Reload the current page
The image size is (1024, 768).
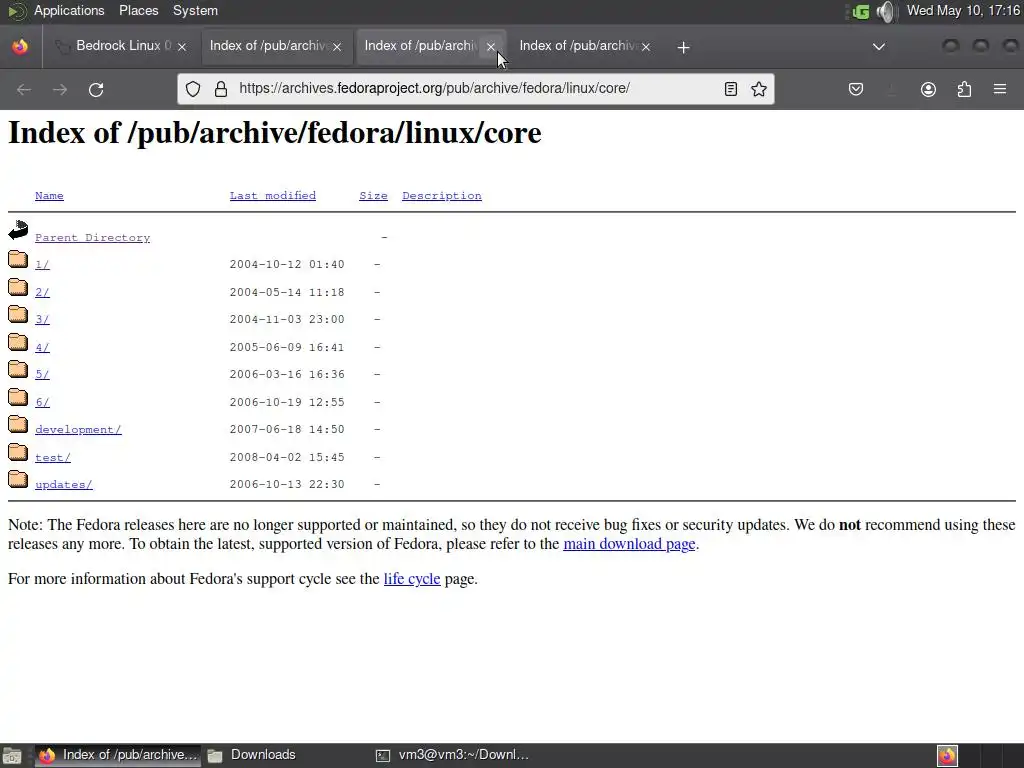click(96, 89)
